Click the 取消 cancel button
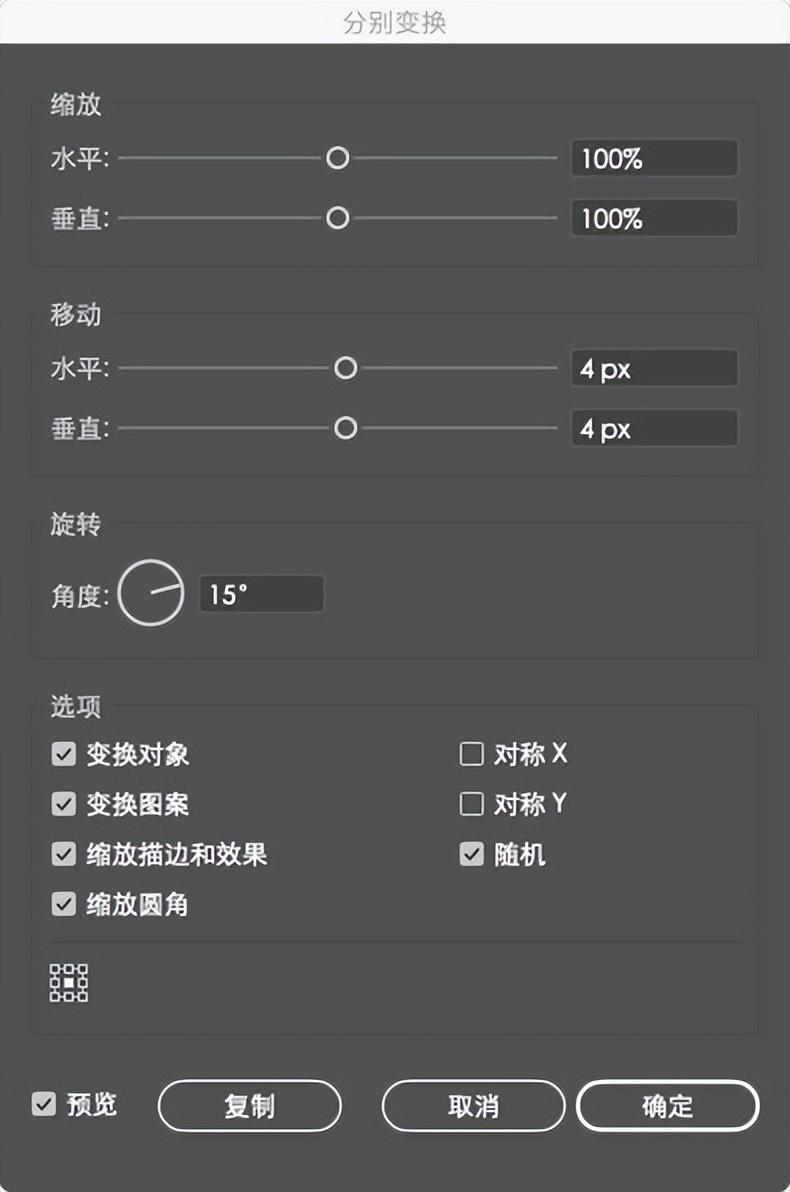 pyautogui.click(x=473, y=1107)
